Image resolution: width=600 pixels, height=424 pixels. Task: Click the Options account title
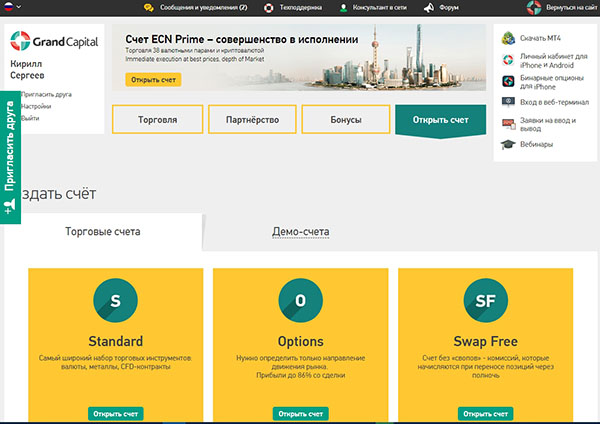tap(300, 341)
